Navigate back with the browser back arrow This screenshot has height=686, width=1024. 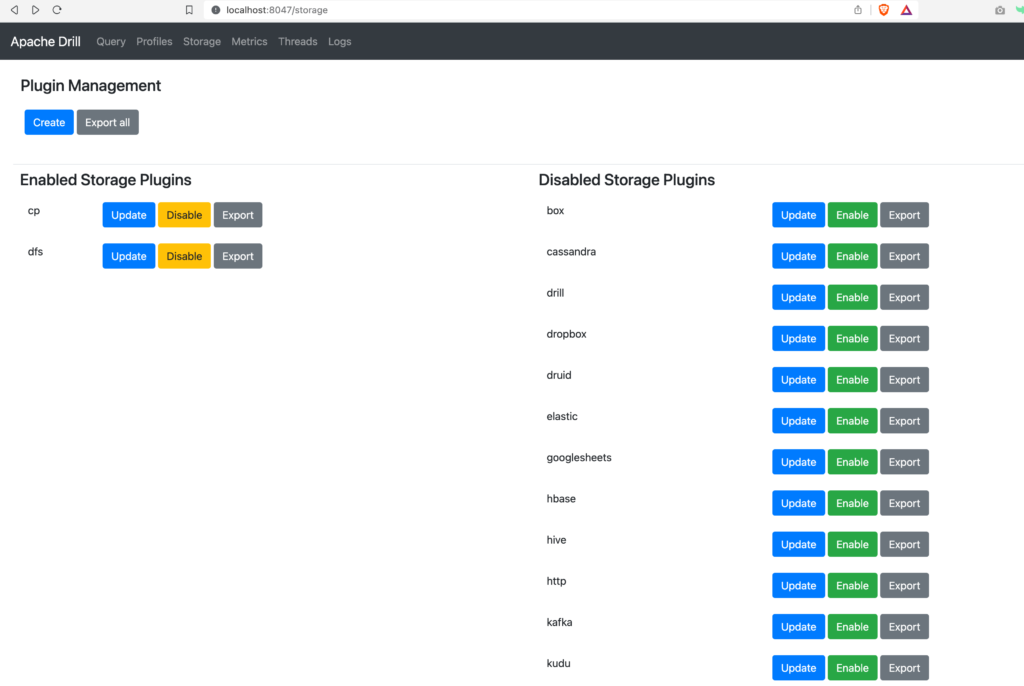[x=12, y=10]
